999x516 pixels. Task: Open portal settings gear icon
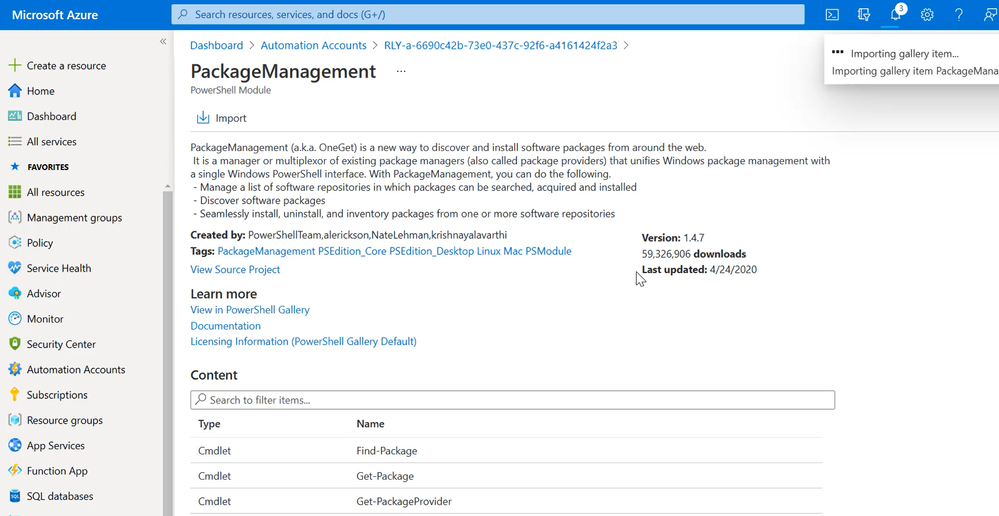(x=927, y=15)
